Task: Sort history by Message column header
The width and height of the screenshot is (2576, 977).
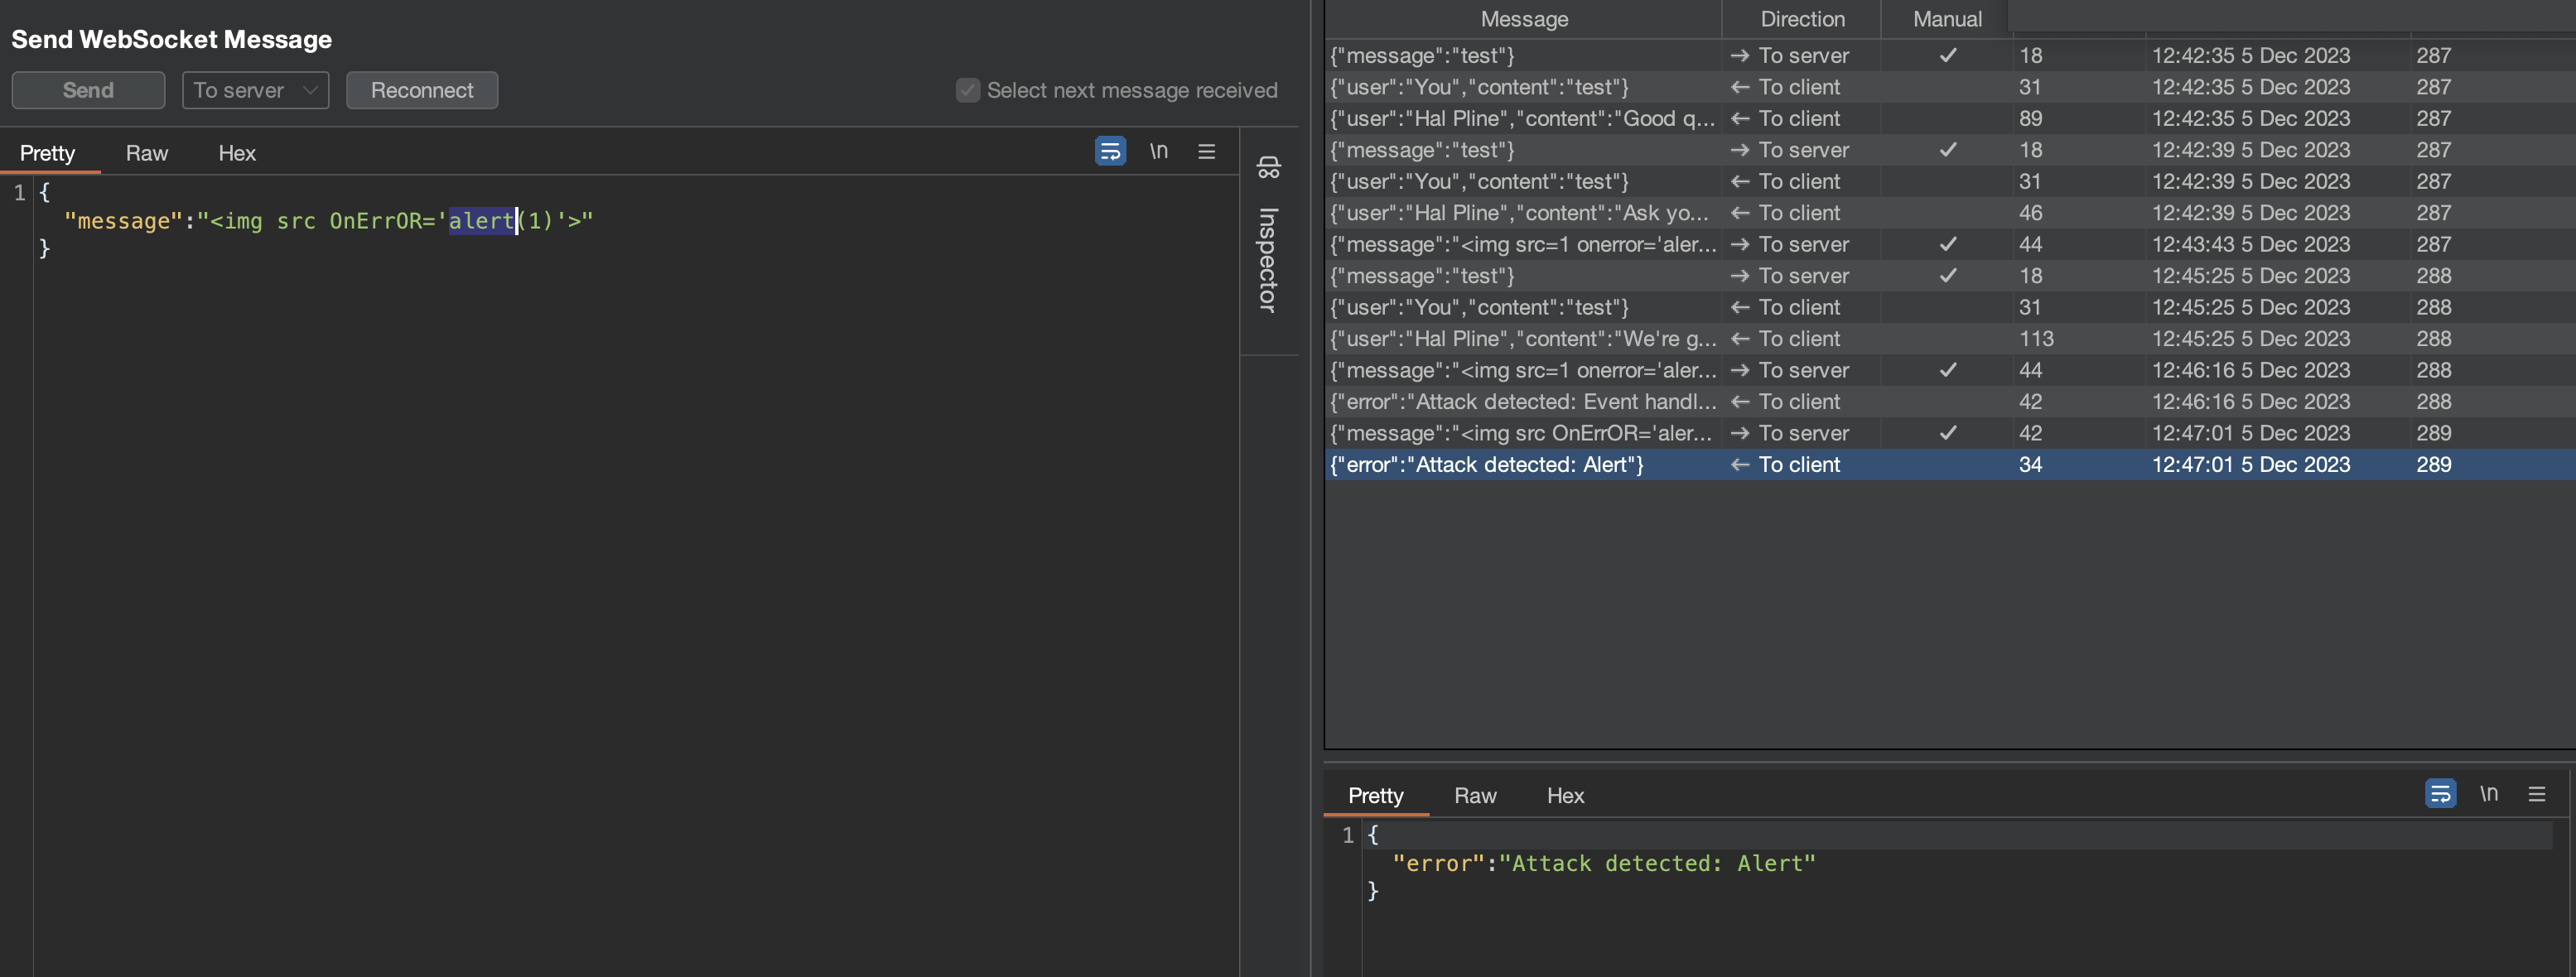Action: pyautogui.click(x=1523, y=19)
